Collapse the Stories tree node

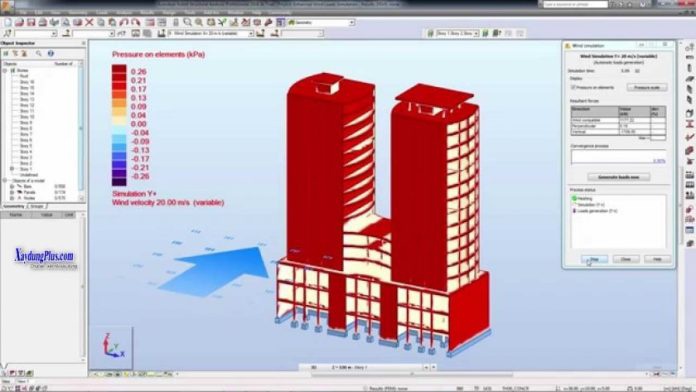tap(5, 70)
